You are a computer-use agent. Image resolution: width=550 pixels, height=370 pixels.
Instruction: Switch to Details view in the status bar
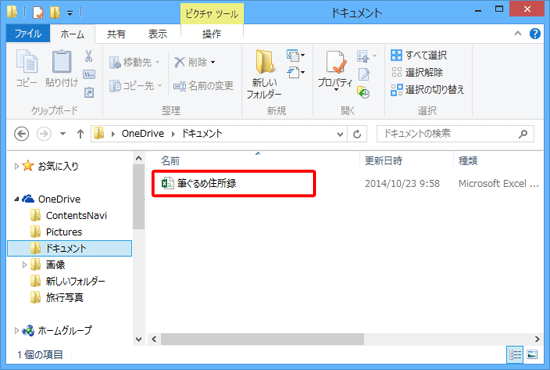(515, 355)
